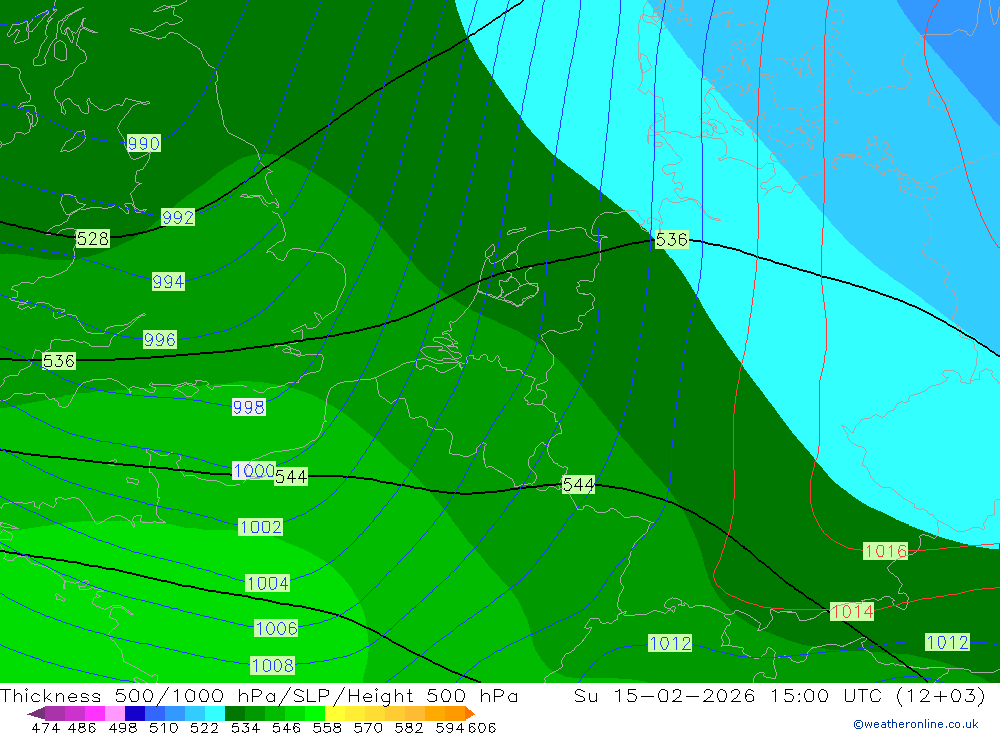Click the cyan legend swatch above 522
Image resolution: width=1000 pixels, height=733 pixels.
click(215, 713)
